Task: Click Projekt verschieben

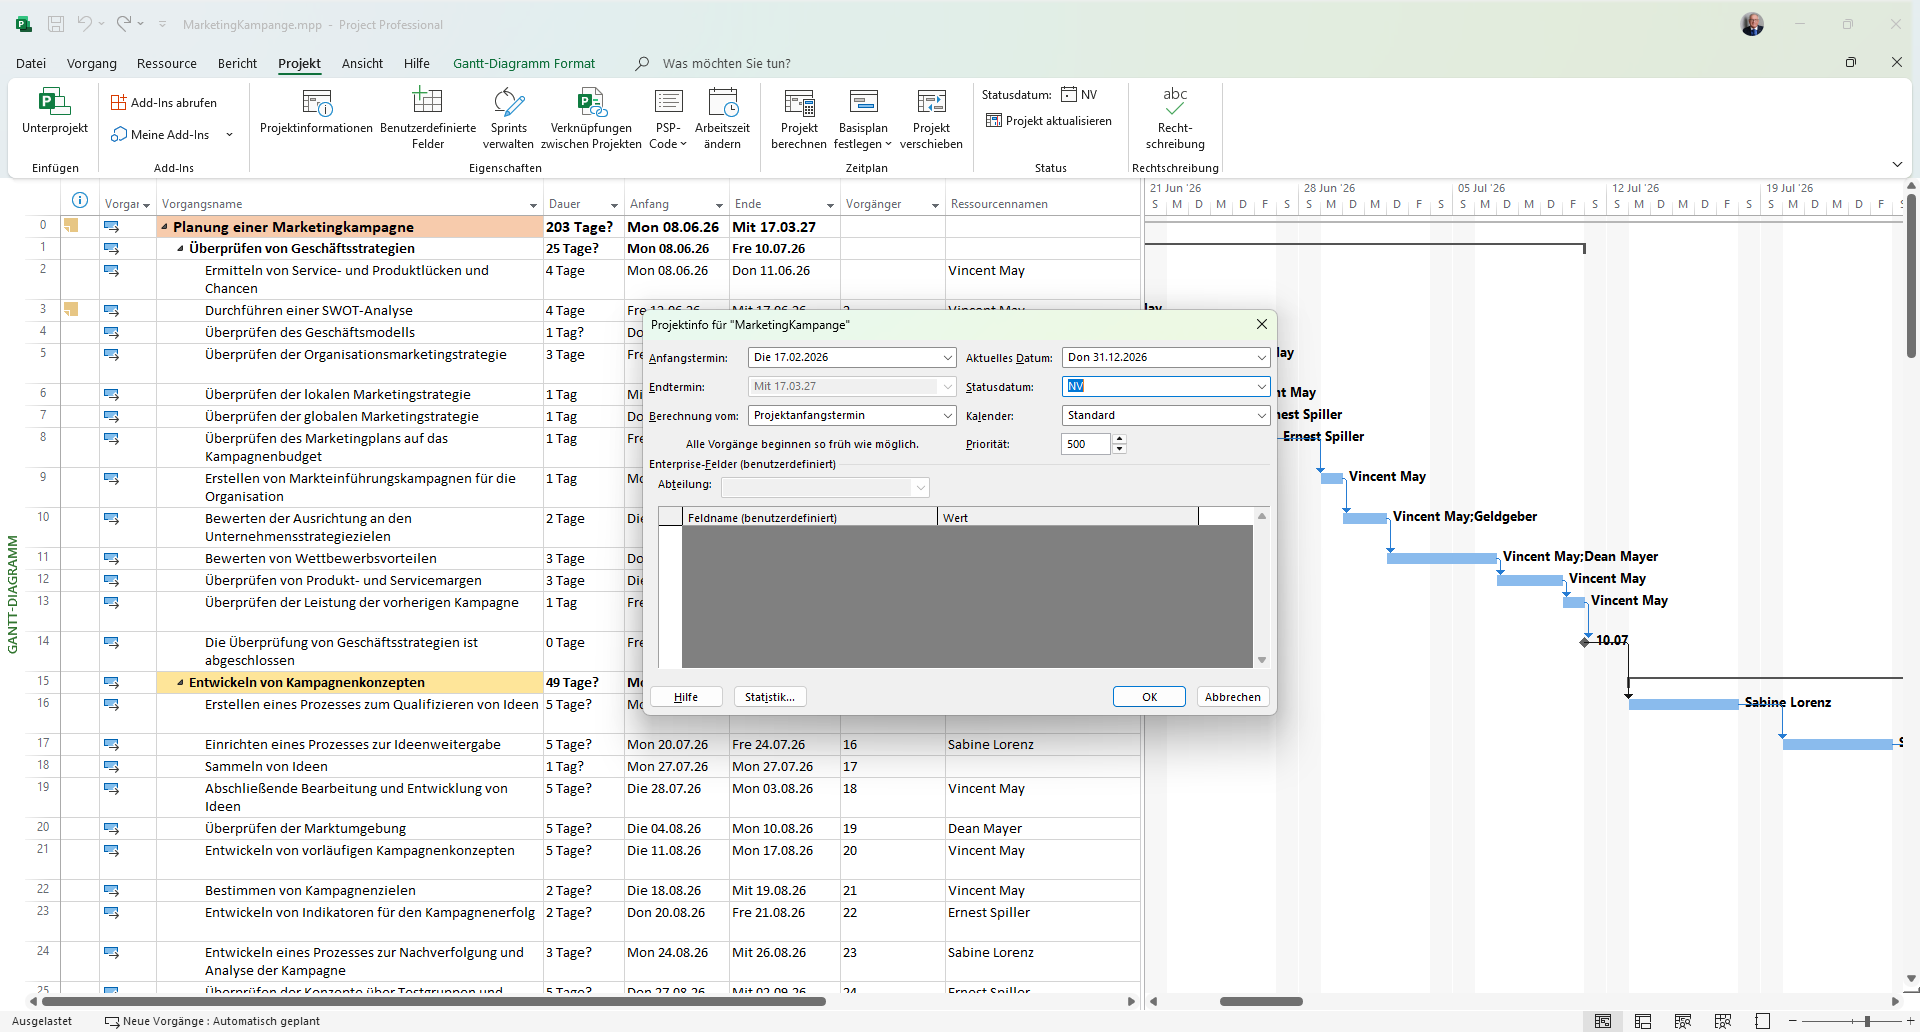Action: tap(931, 119)
